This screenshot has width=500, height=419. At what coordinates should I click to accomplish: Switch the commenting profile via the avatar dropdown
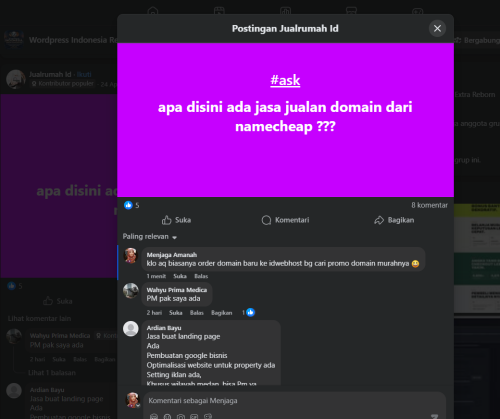point(133,400)
